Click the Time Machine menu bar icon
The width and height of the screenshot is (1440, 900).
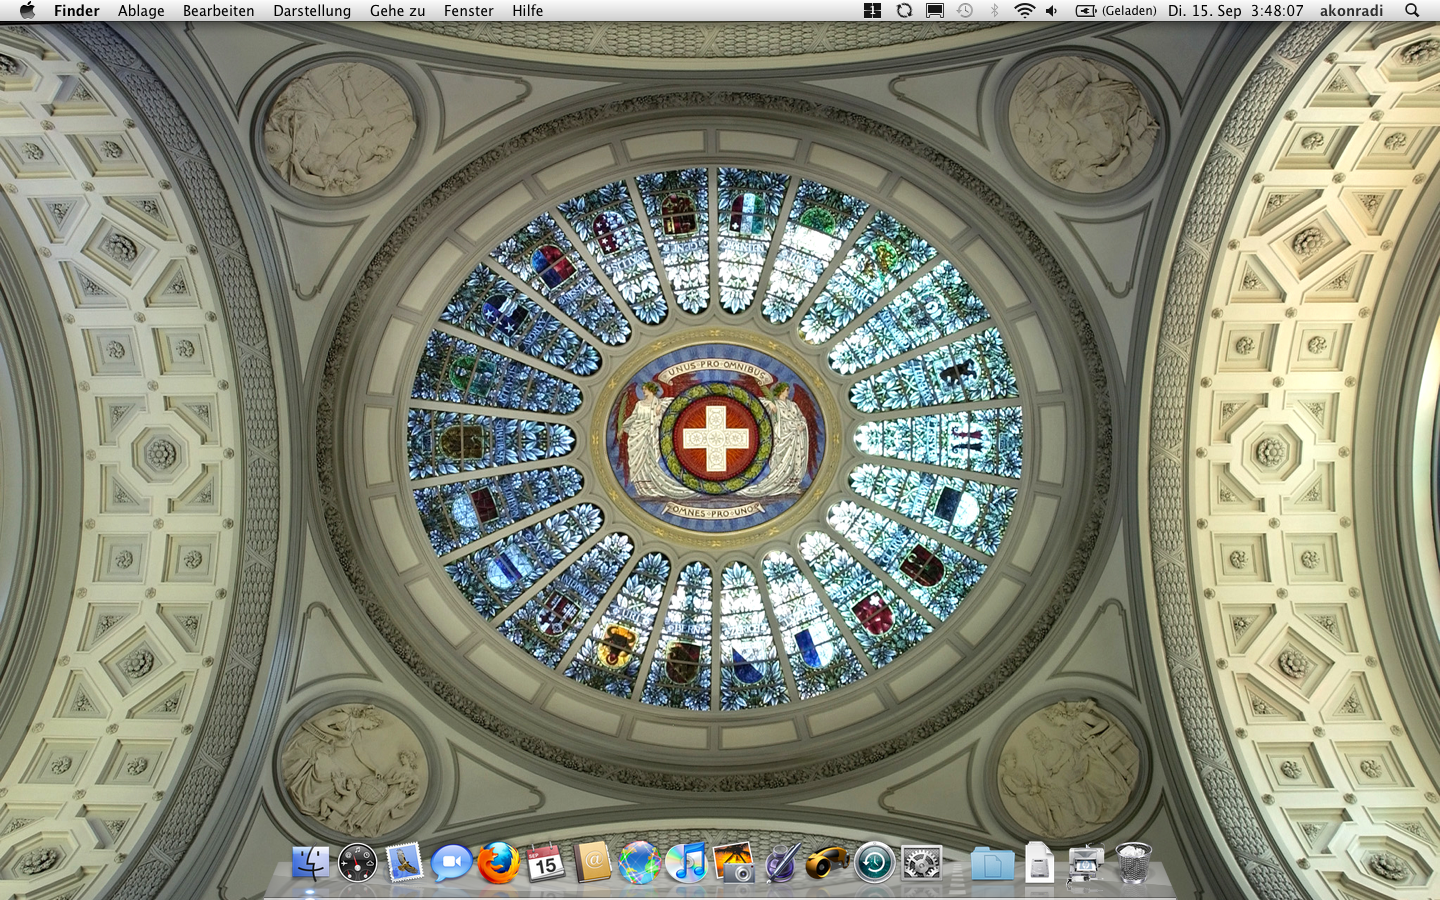(965, 10)
